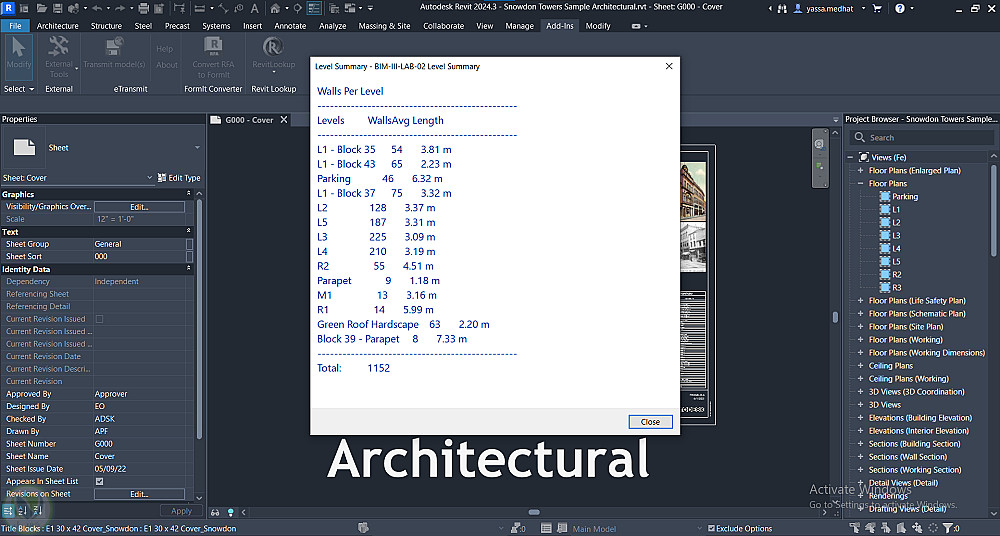Switch to the Manage ribbon tab
The width and height of the screenshot is (1000, 536).
[x=519, y=26]
